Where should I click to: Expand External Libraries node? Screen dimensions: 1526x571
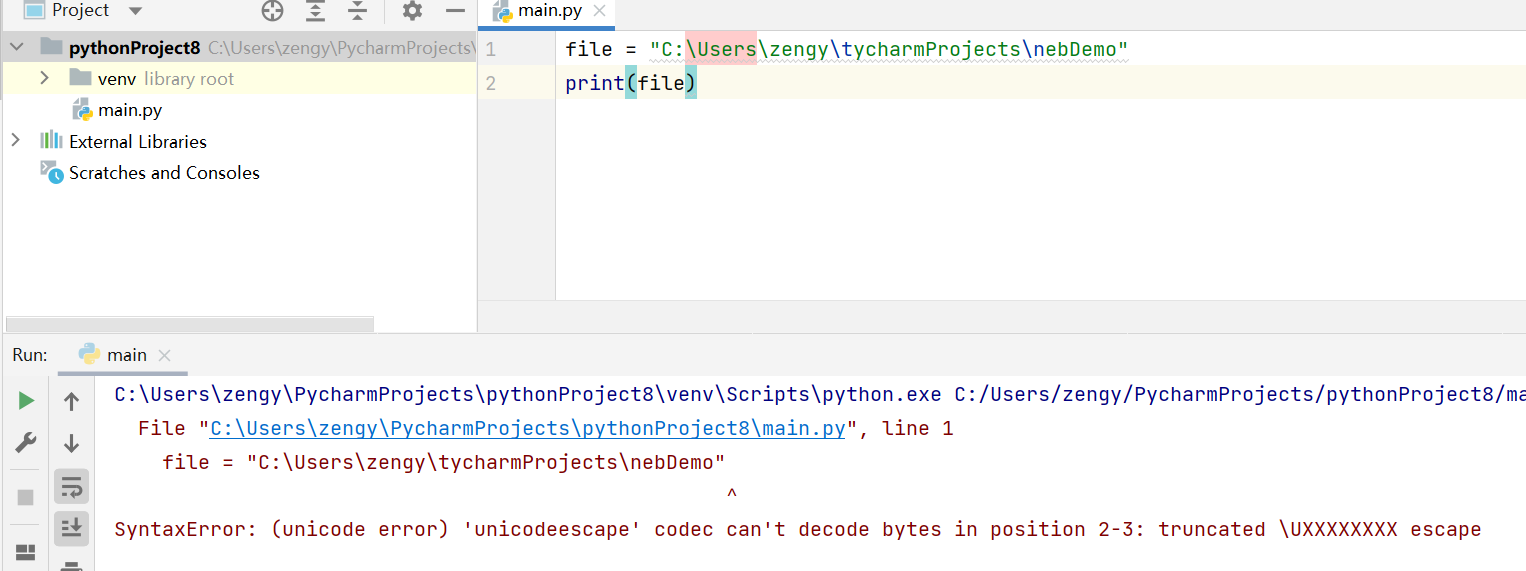click(x=15, y=141)
